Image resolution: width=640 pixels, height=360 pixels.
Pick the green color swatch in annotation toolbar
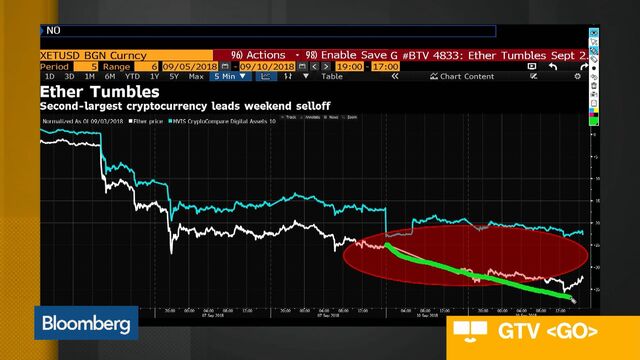pos(594,120)
